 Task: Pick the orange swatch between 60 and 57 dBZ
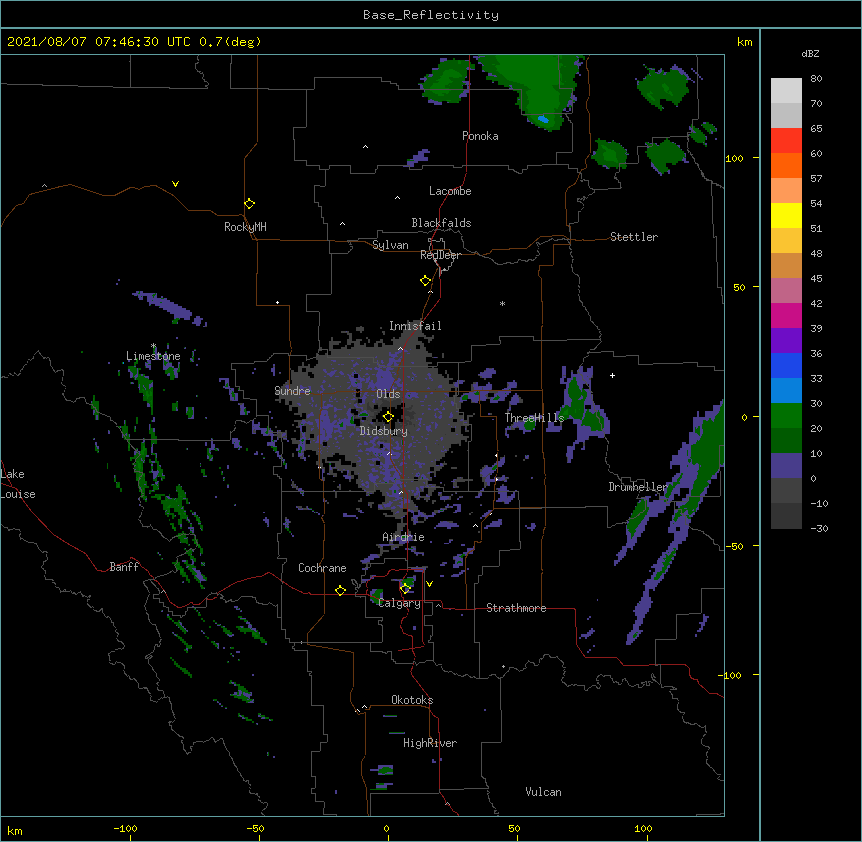click(786, 165)
